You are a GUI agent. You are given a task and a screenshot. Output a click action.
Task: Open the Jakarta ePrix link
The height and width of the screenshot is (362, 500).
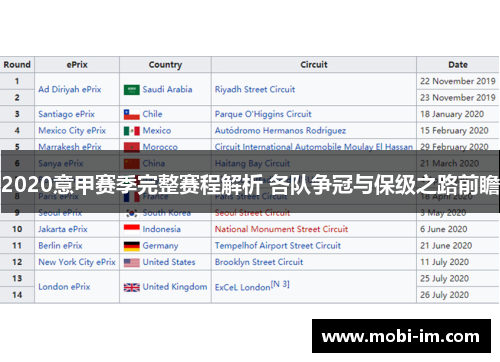[63, 229]
